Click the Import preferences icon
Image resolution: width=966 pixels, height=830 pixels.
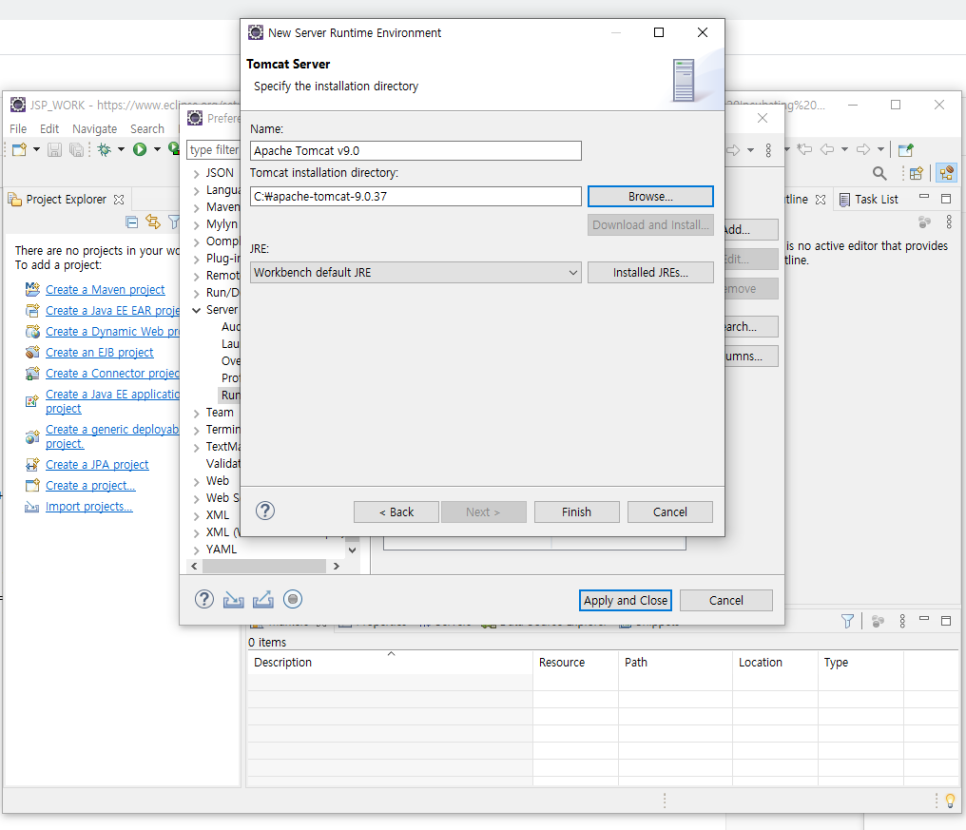coord(233,600)
